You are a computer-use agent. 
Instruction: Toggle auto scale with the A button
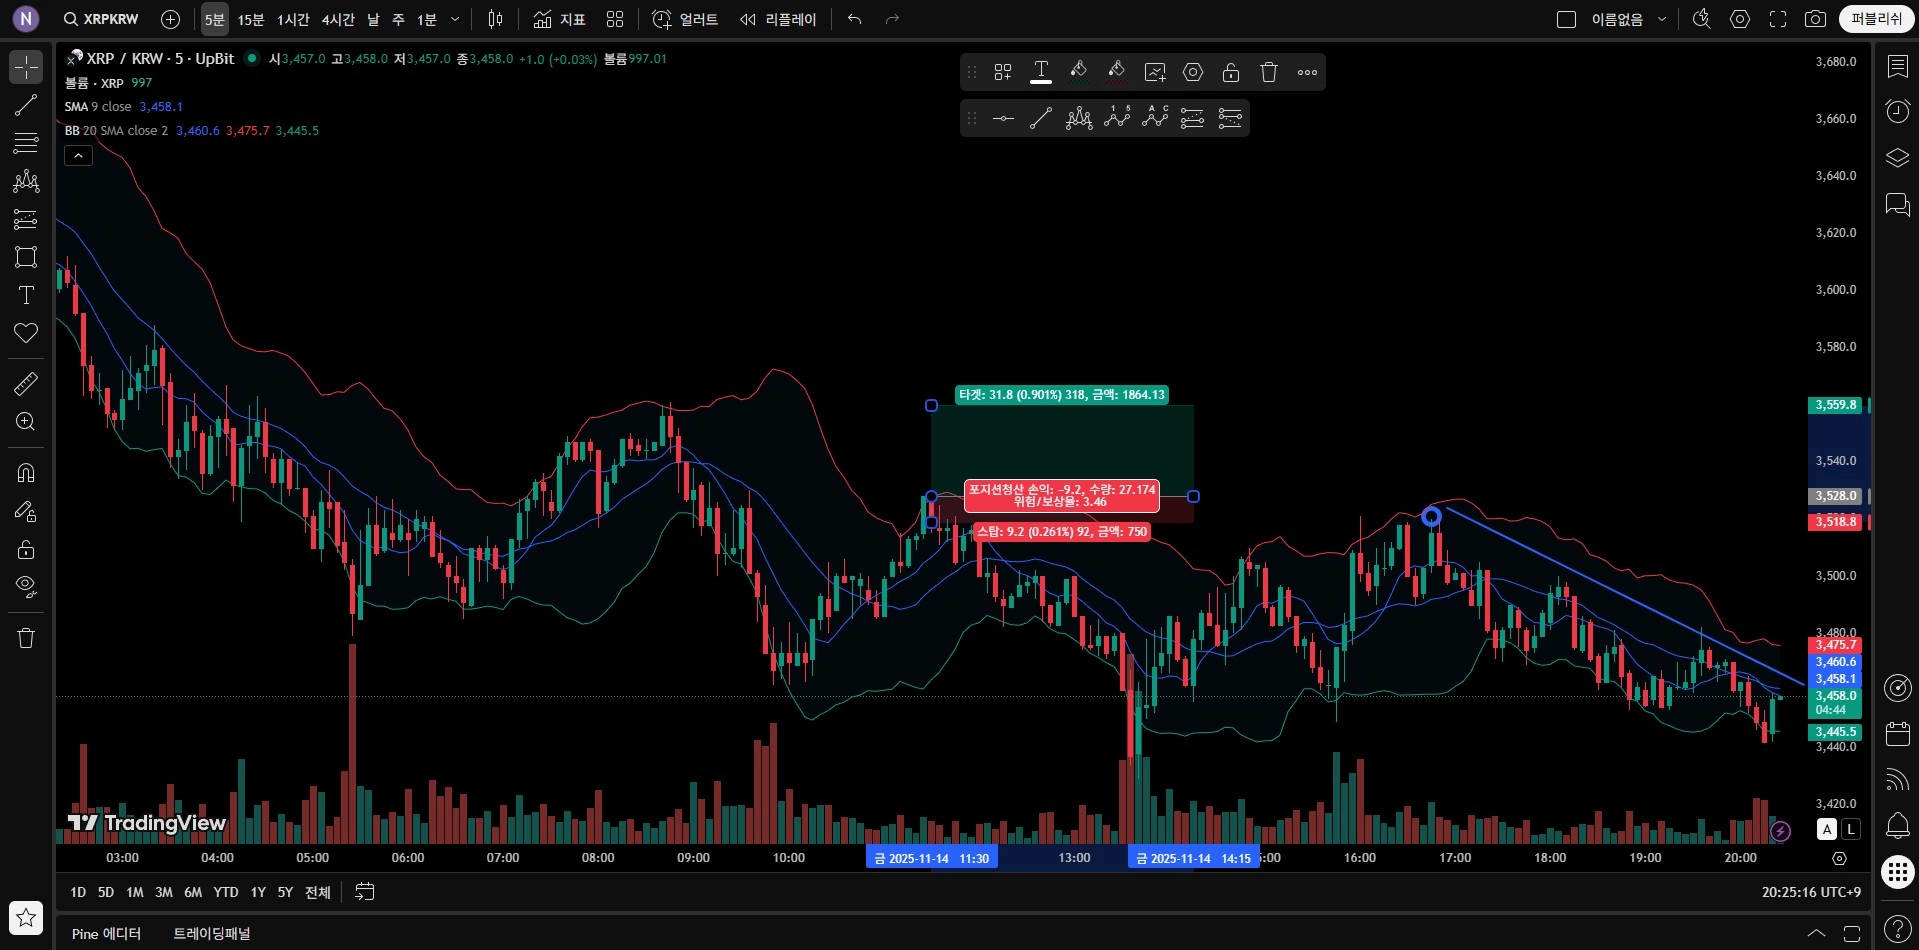click(1827, 829)
